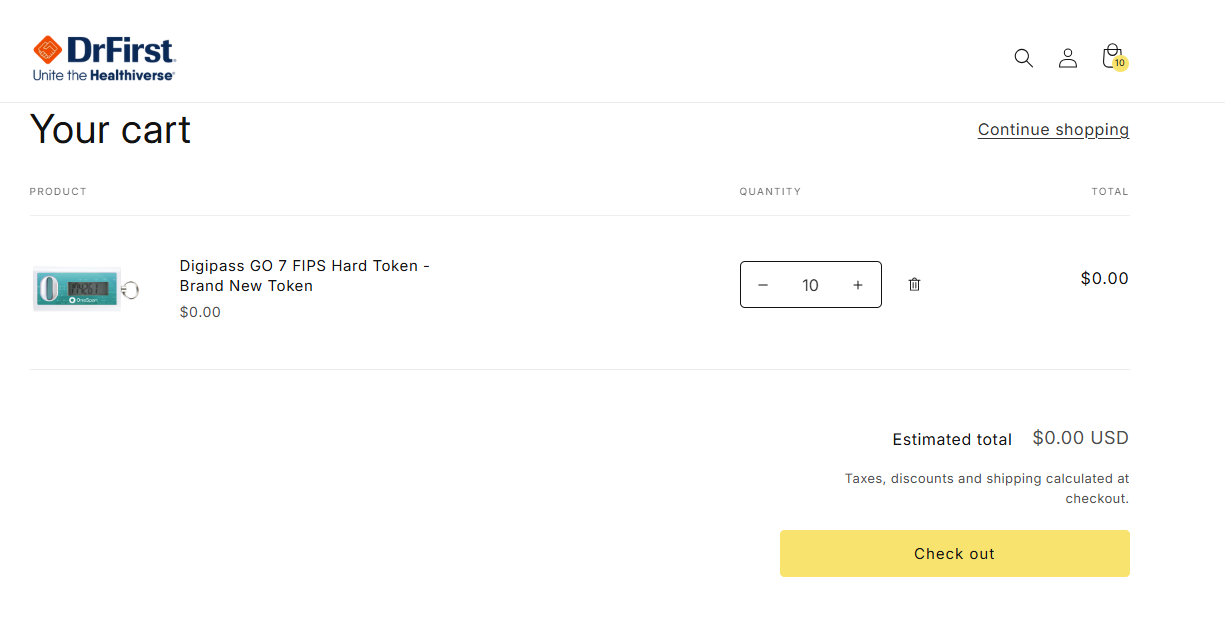Click the quantity field showing 10
The height and width of the screenshot is (629, 1225).
click(x=810, y=285)
